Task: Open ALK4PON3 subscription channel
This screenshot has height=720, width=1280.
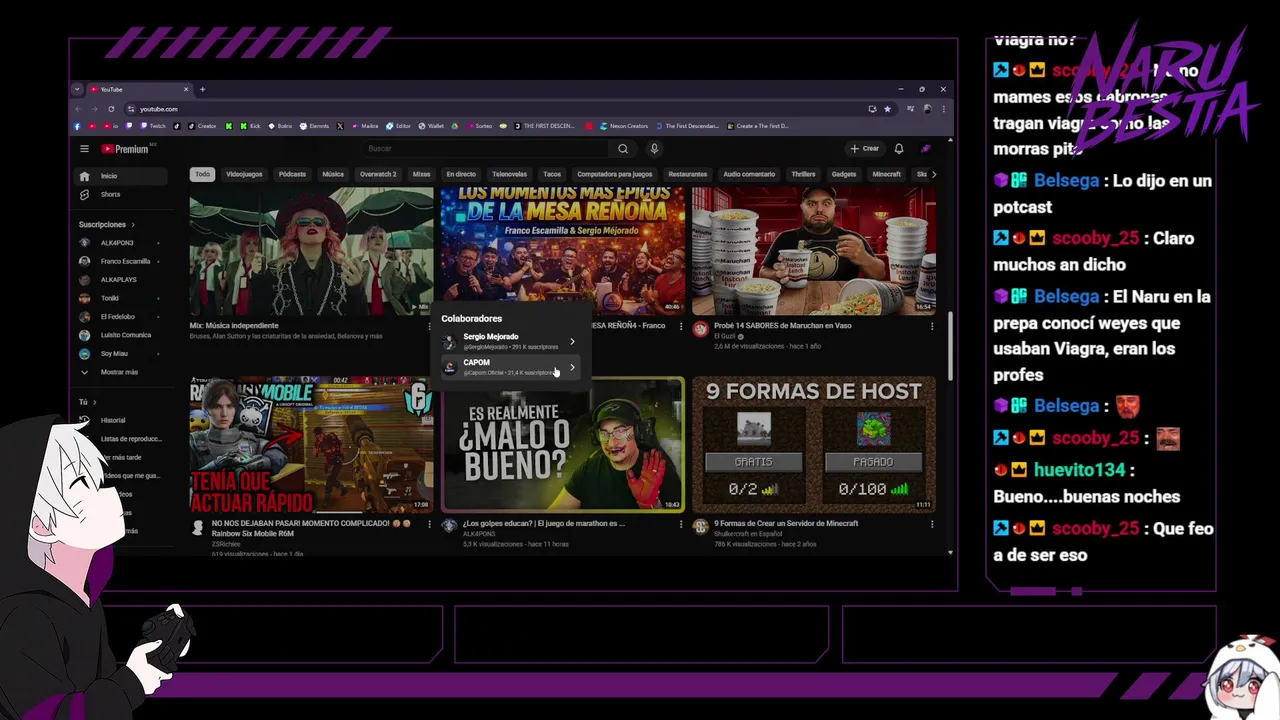Action: point(122,243)
